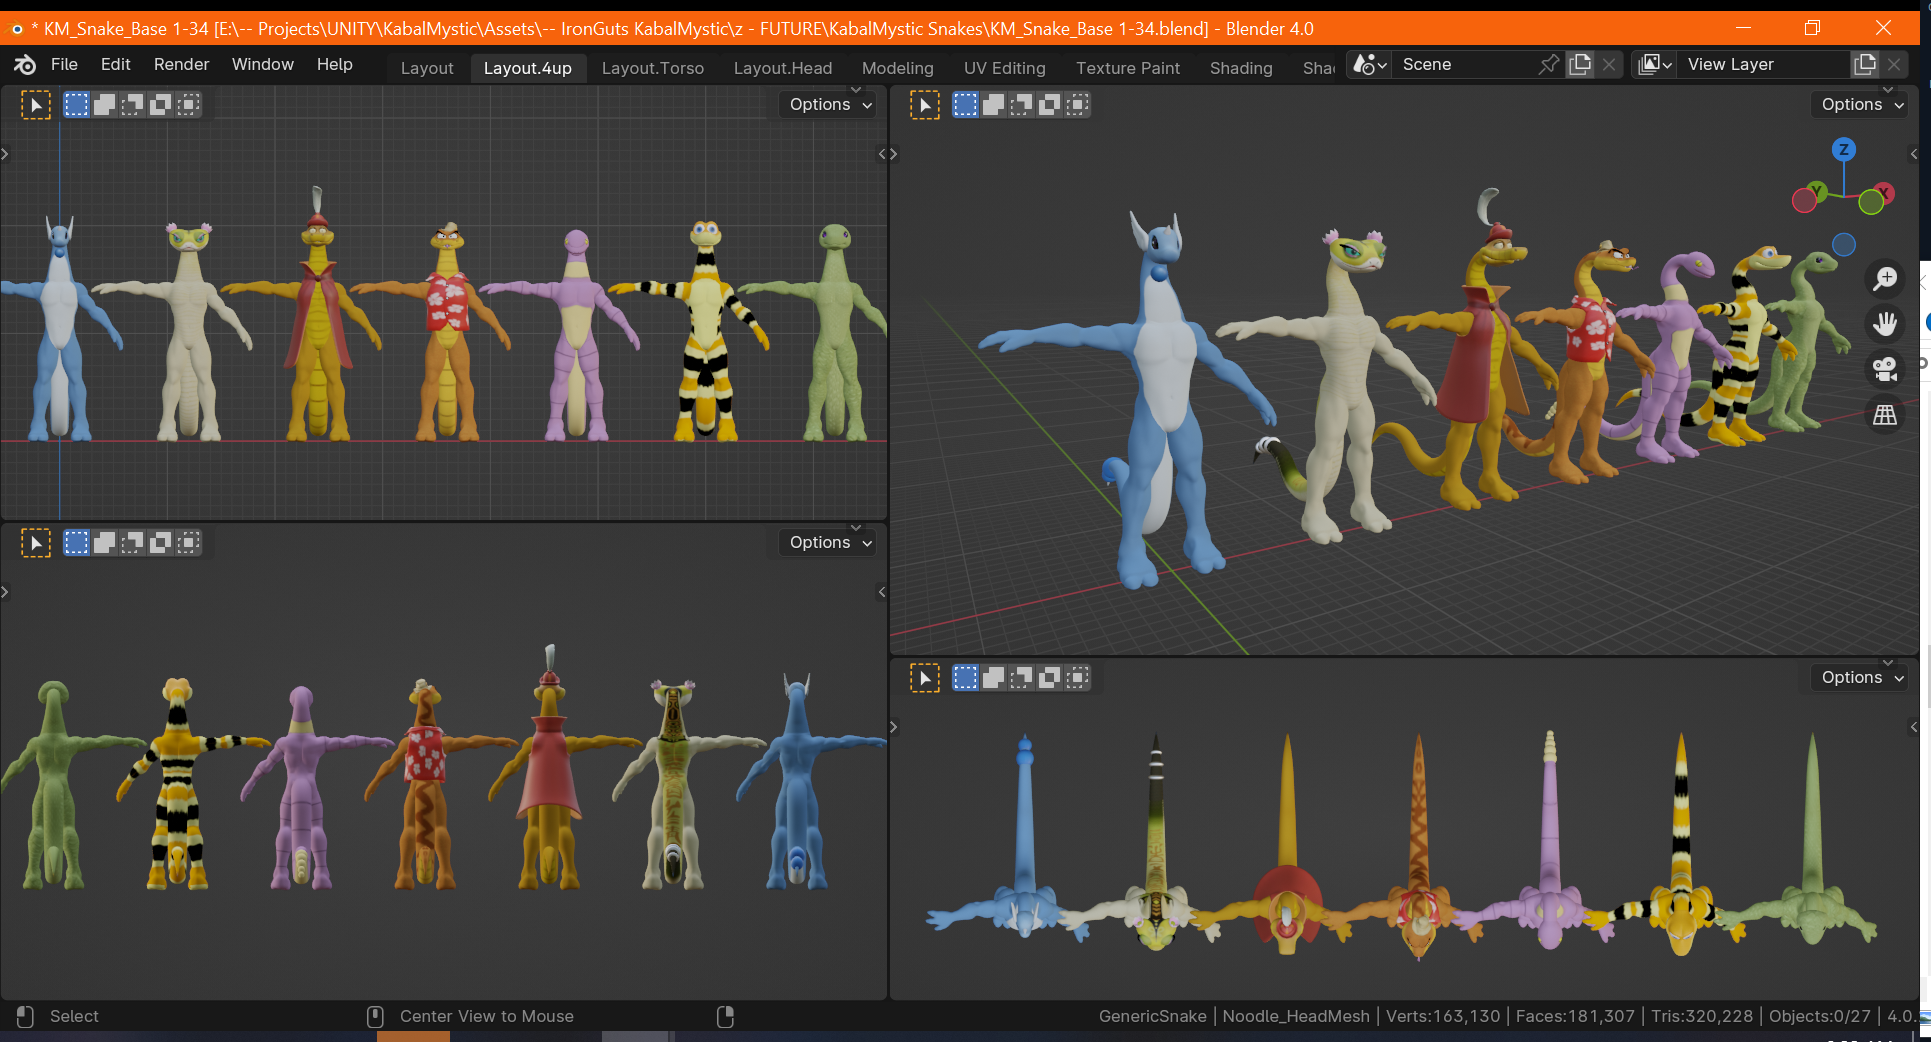Select the Tweak select tool in perspective viewport

tap(925, 105)
